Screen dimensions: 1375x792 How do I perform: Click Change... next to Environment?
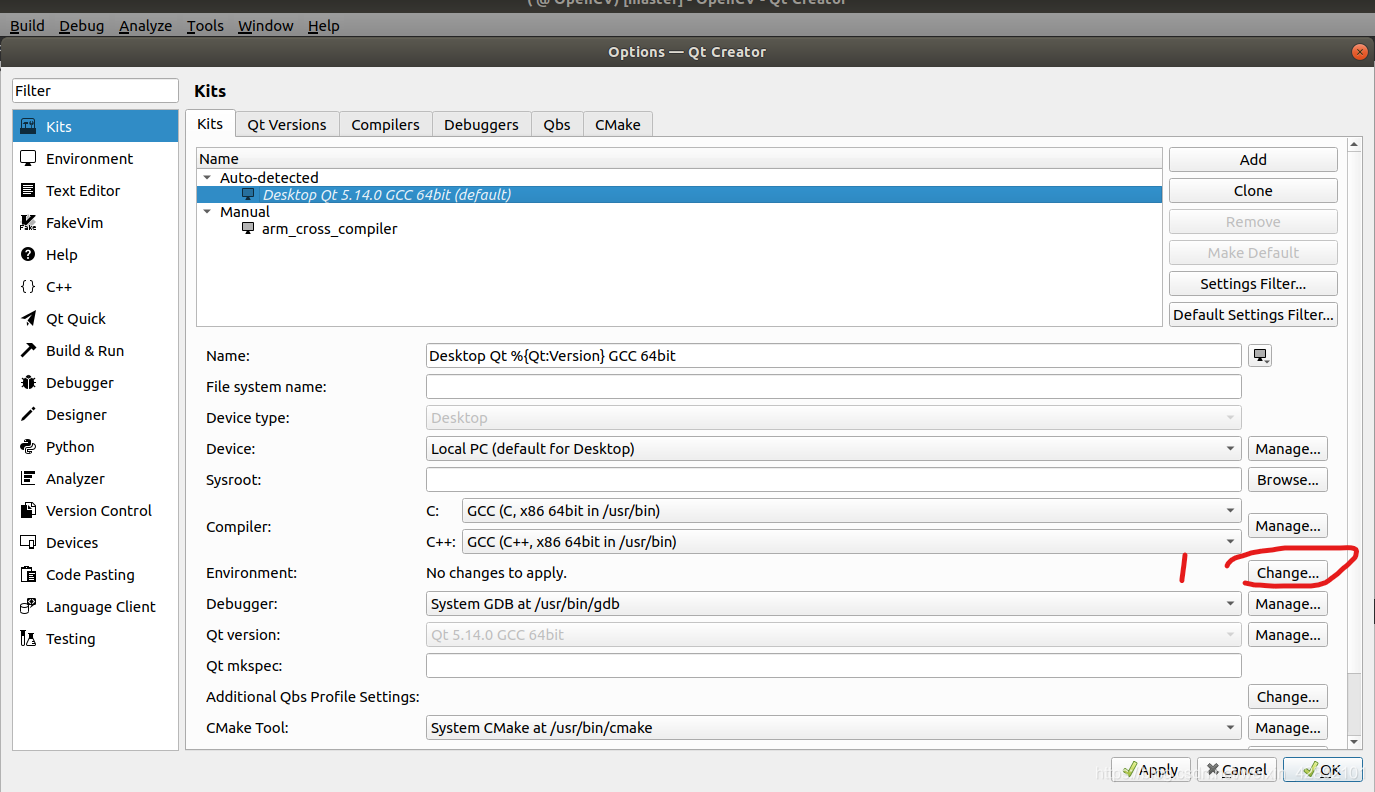pos(1288,572)
